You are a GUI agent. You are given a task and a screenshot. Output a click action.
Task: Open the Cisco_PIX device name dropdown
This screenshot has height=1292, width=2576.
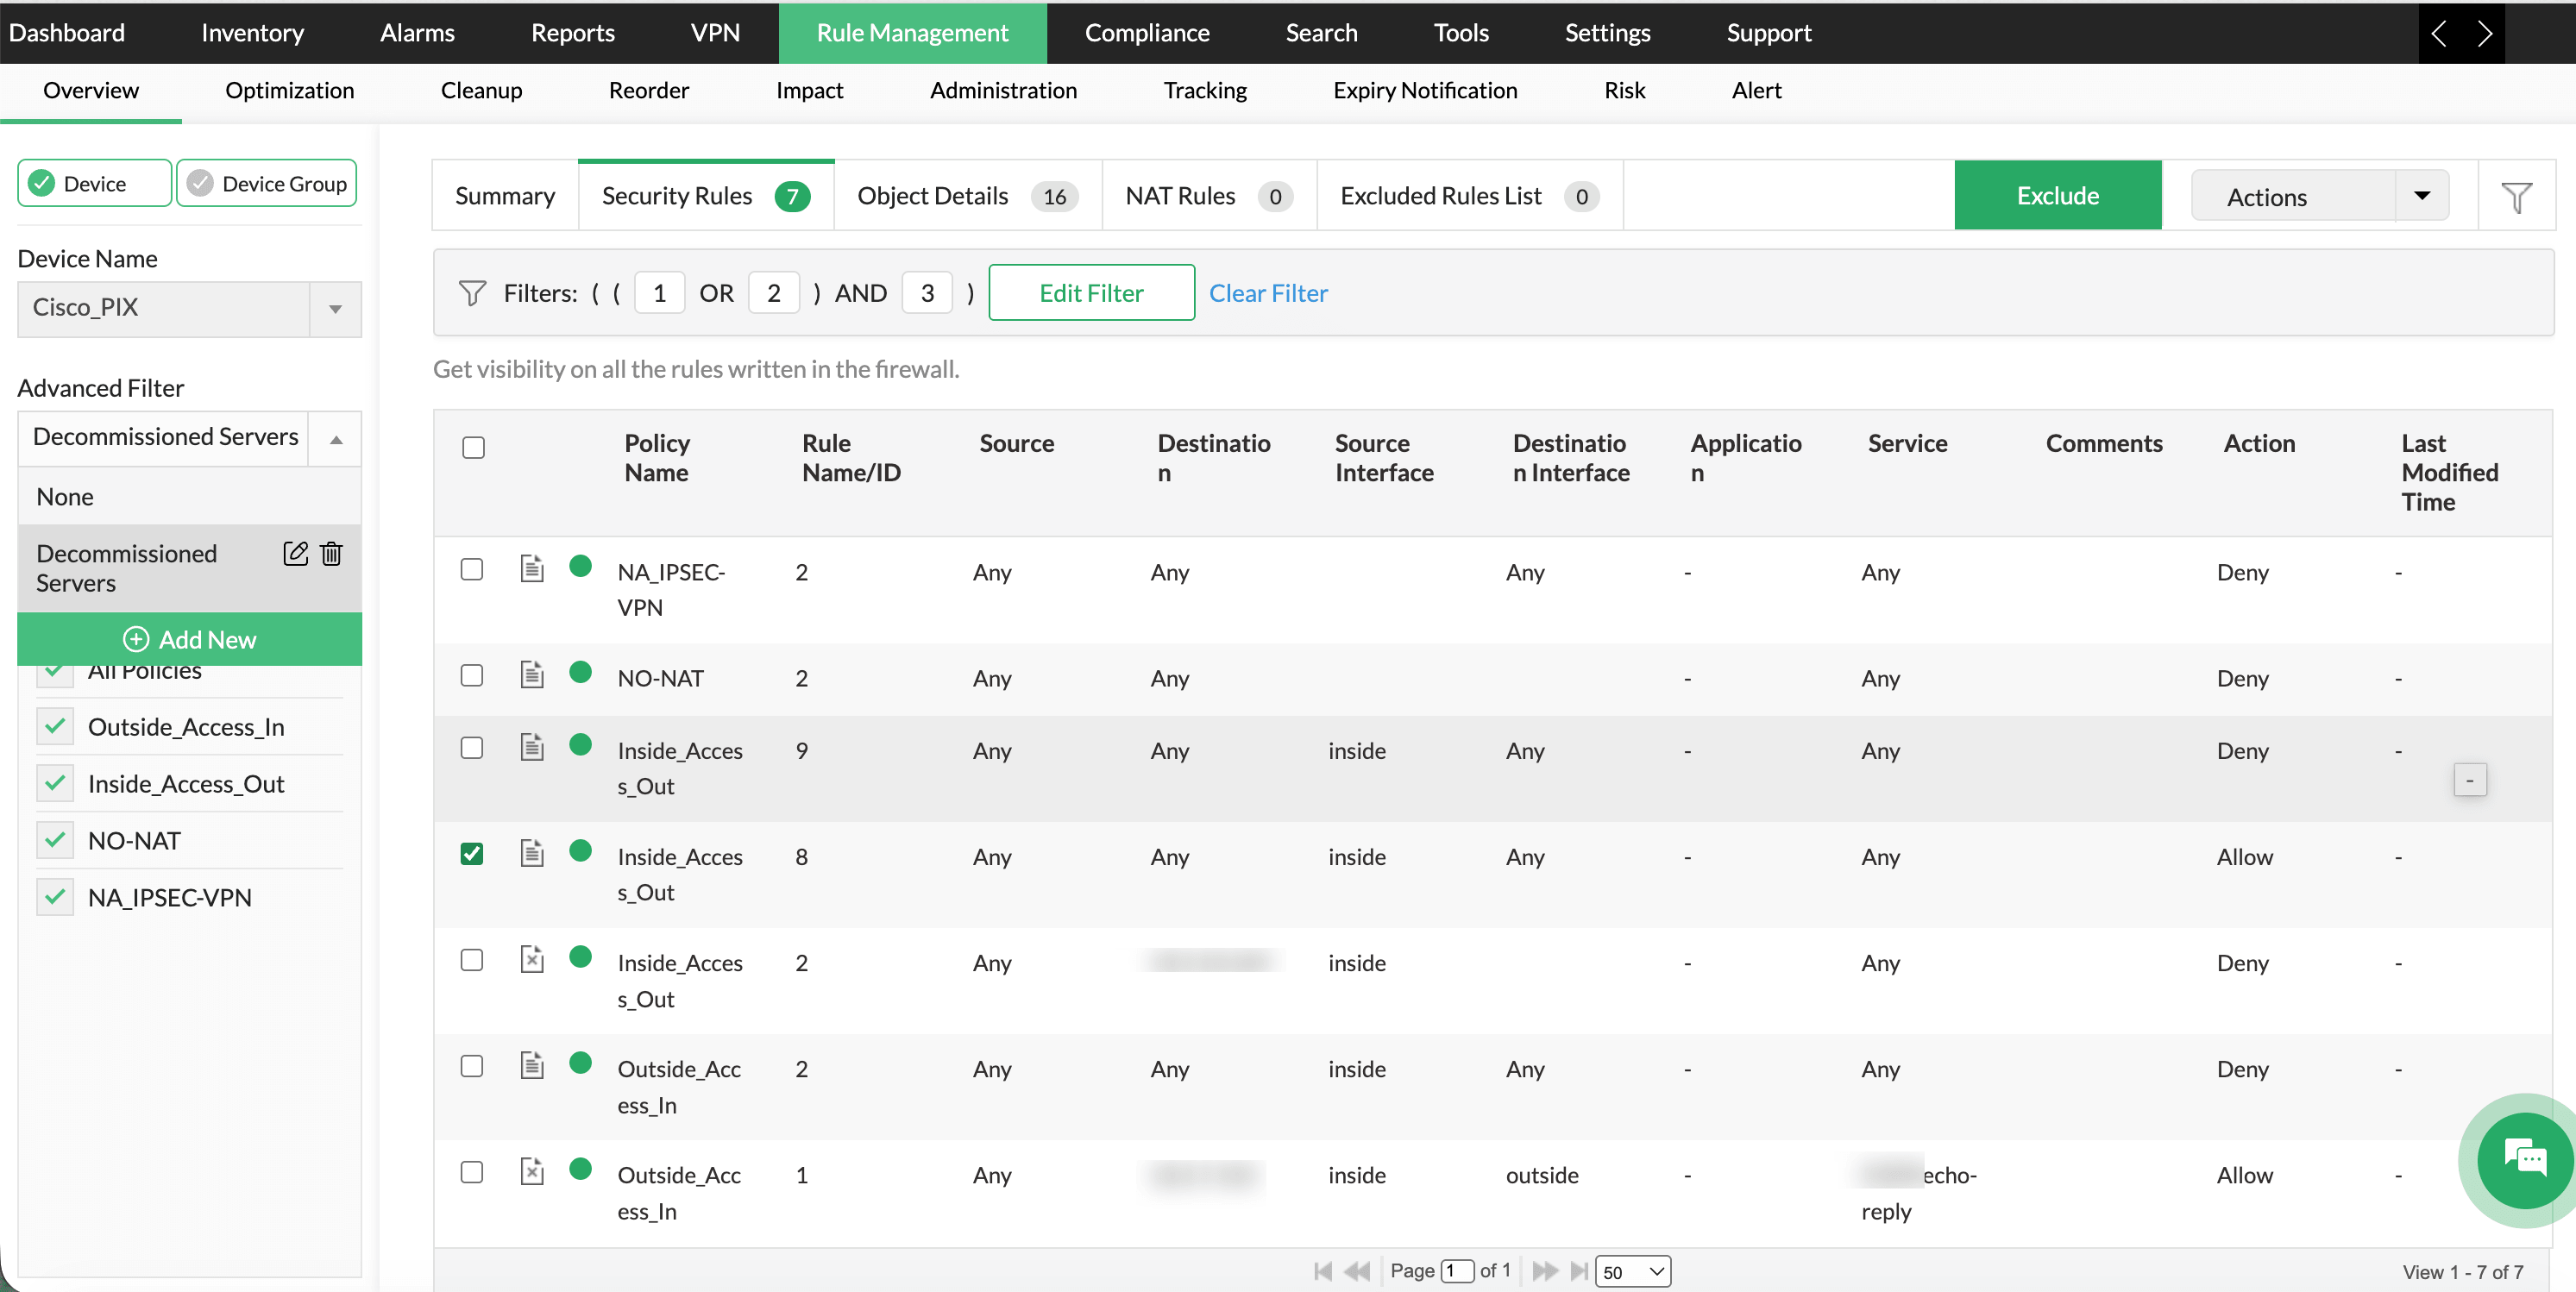[189, 308]
